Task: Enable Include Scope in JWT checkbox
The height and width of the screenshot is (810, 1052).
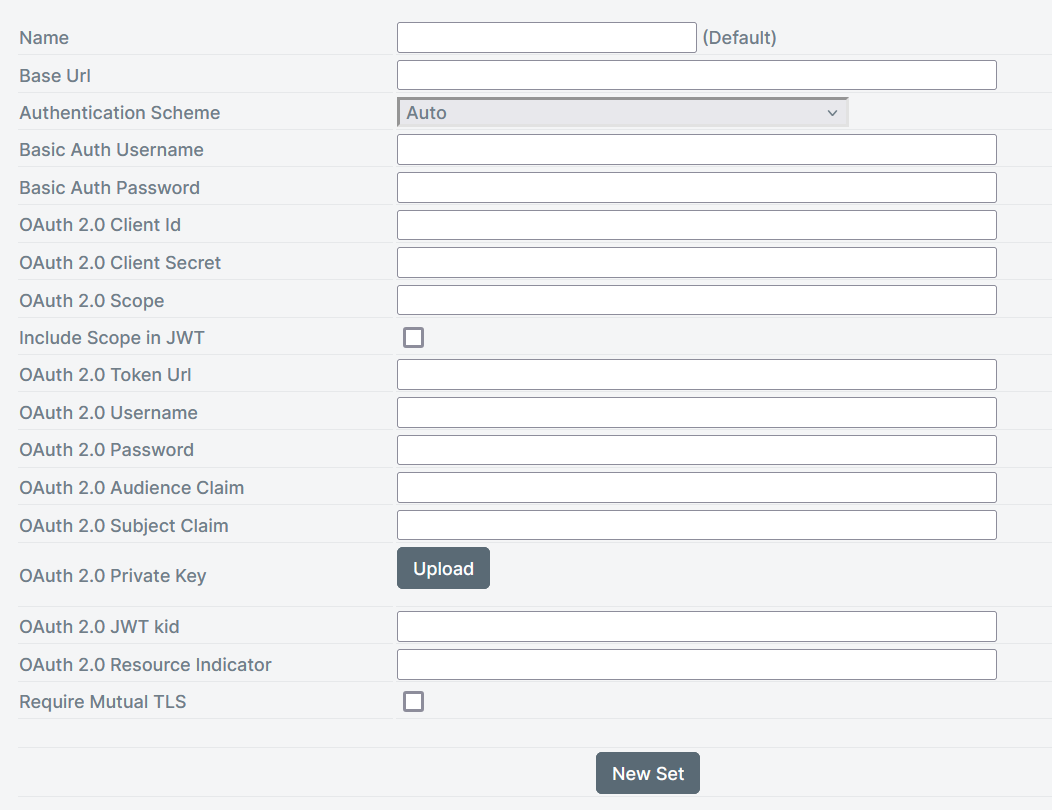Action: 413,337
